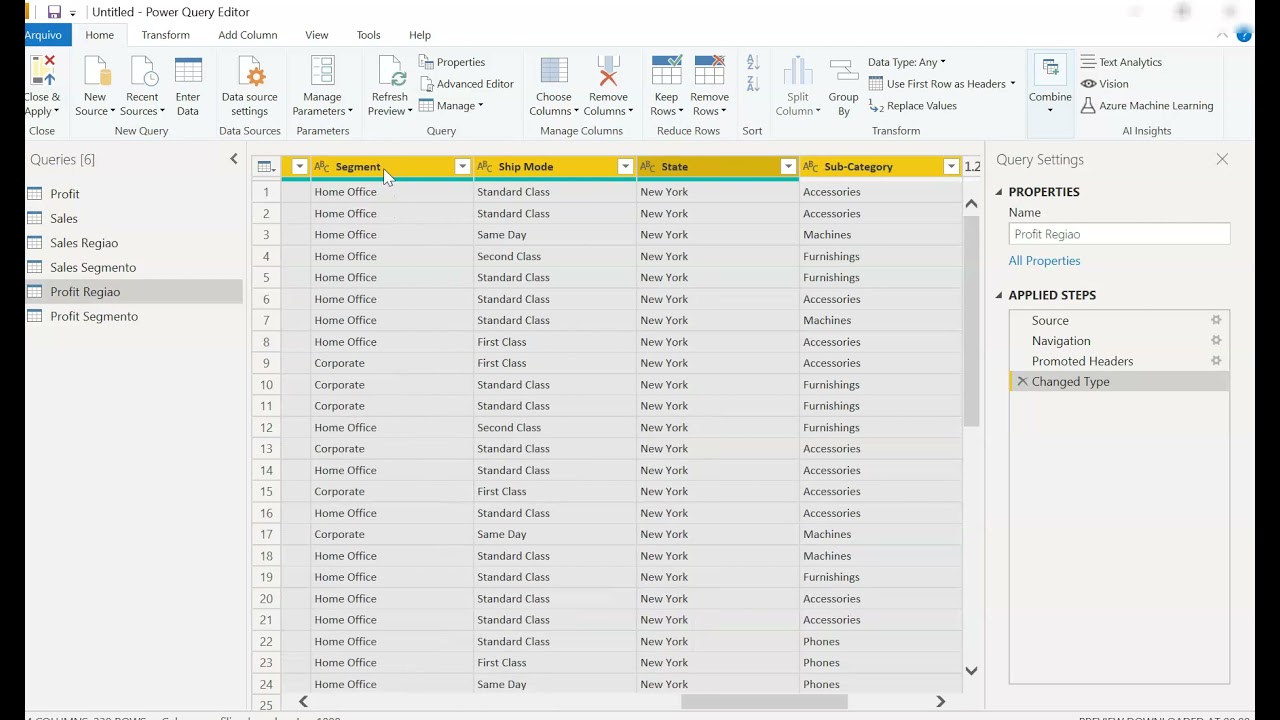Open the Sub-Category column filter dropdown

951,167
